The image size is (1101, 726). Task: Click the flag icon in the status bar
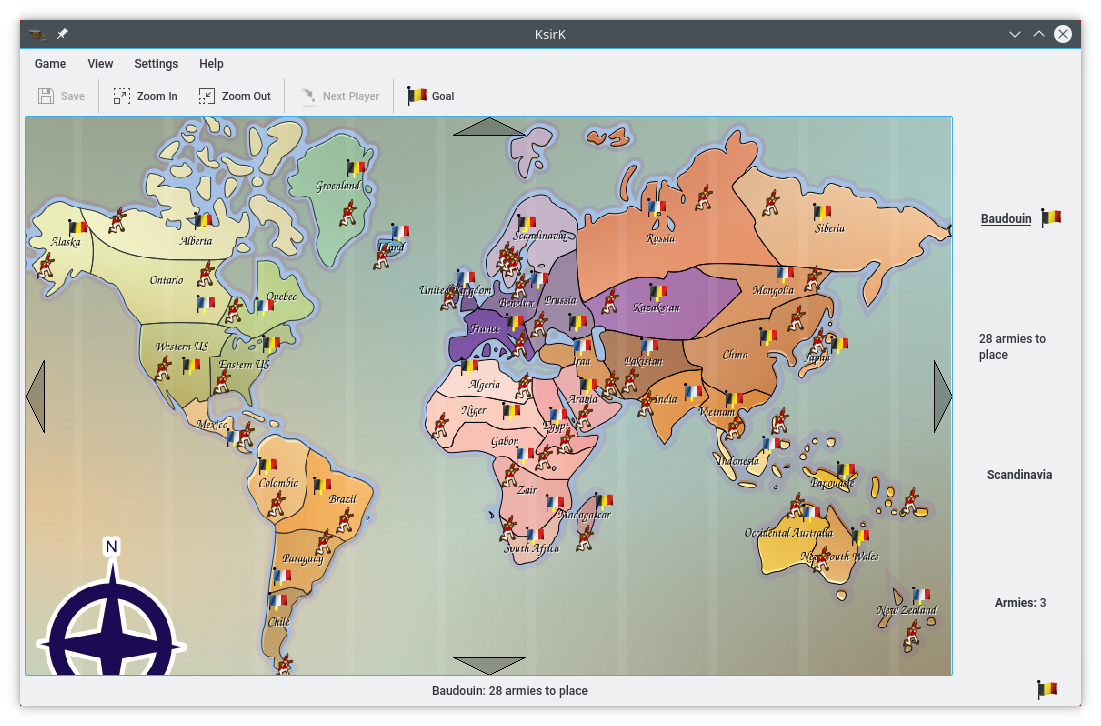click(x=1047, y=689)
